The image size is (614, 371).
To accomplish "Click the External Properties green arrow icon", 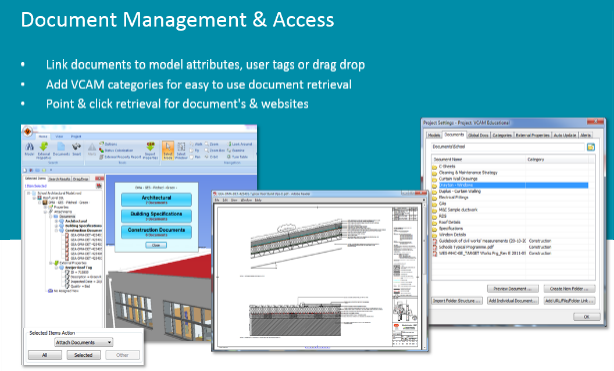I will pyautogui.click(x=43, y=147).
